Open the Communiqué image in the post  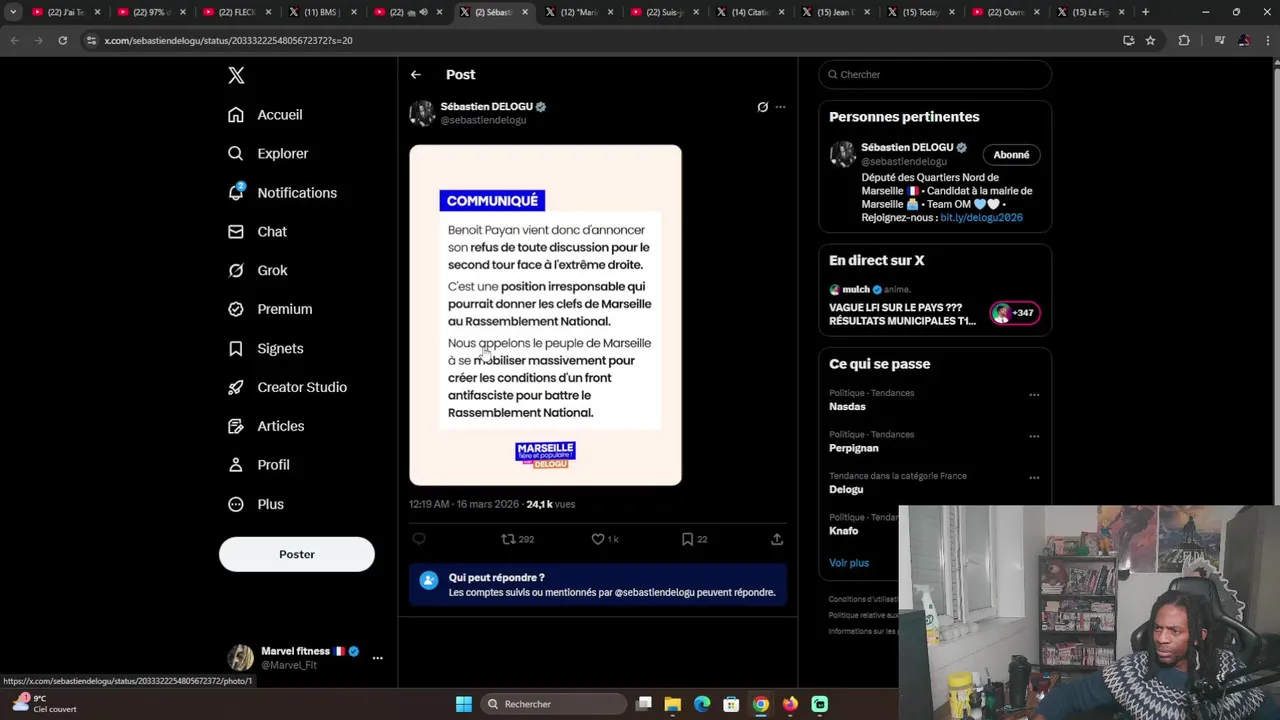pos(545,315)
